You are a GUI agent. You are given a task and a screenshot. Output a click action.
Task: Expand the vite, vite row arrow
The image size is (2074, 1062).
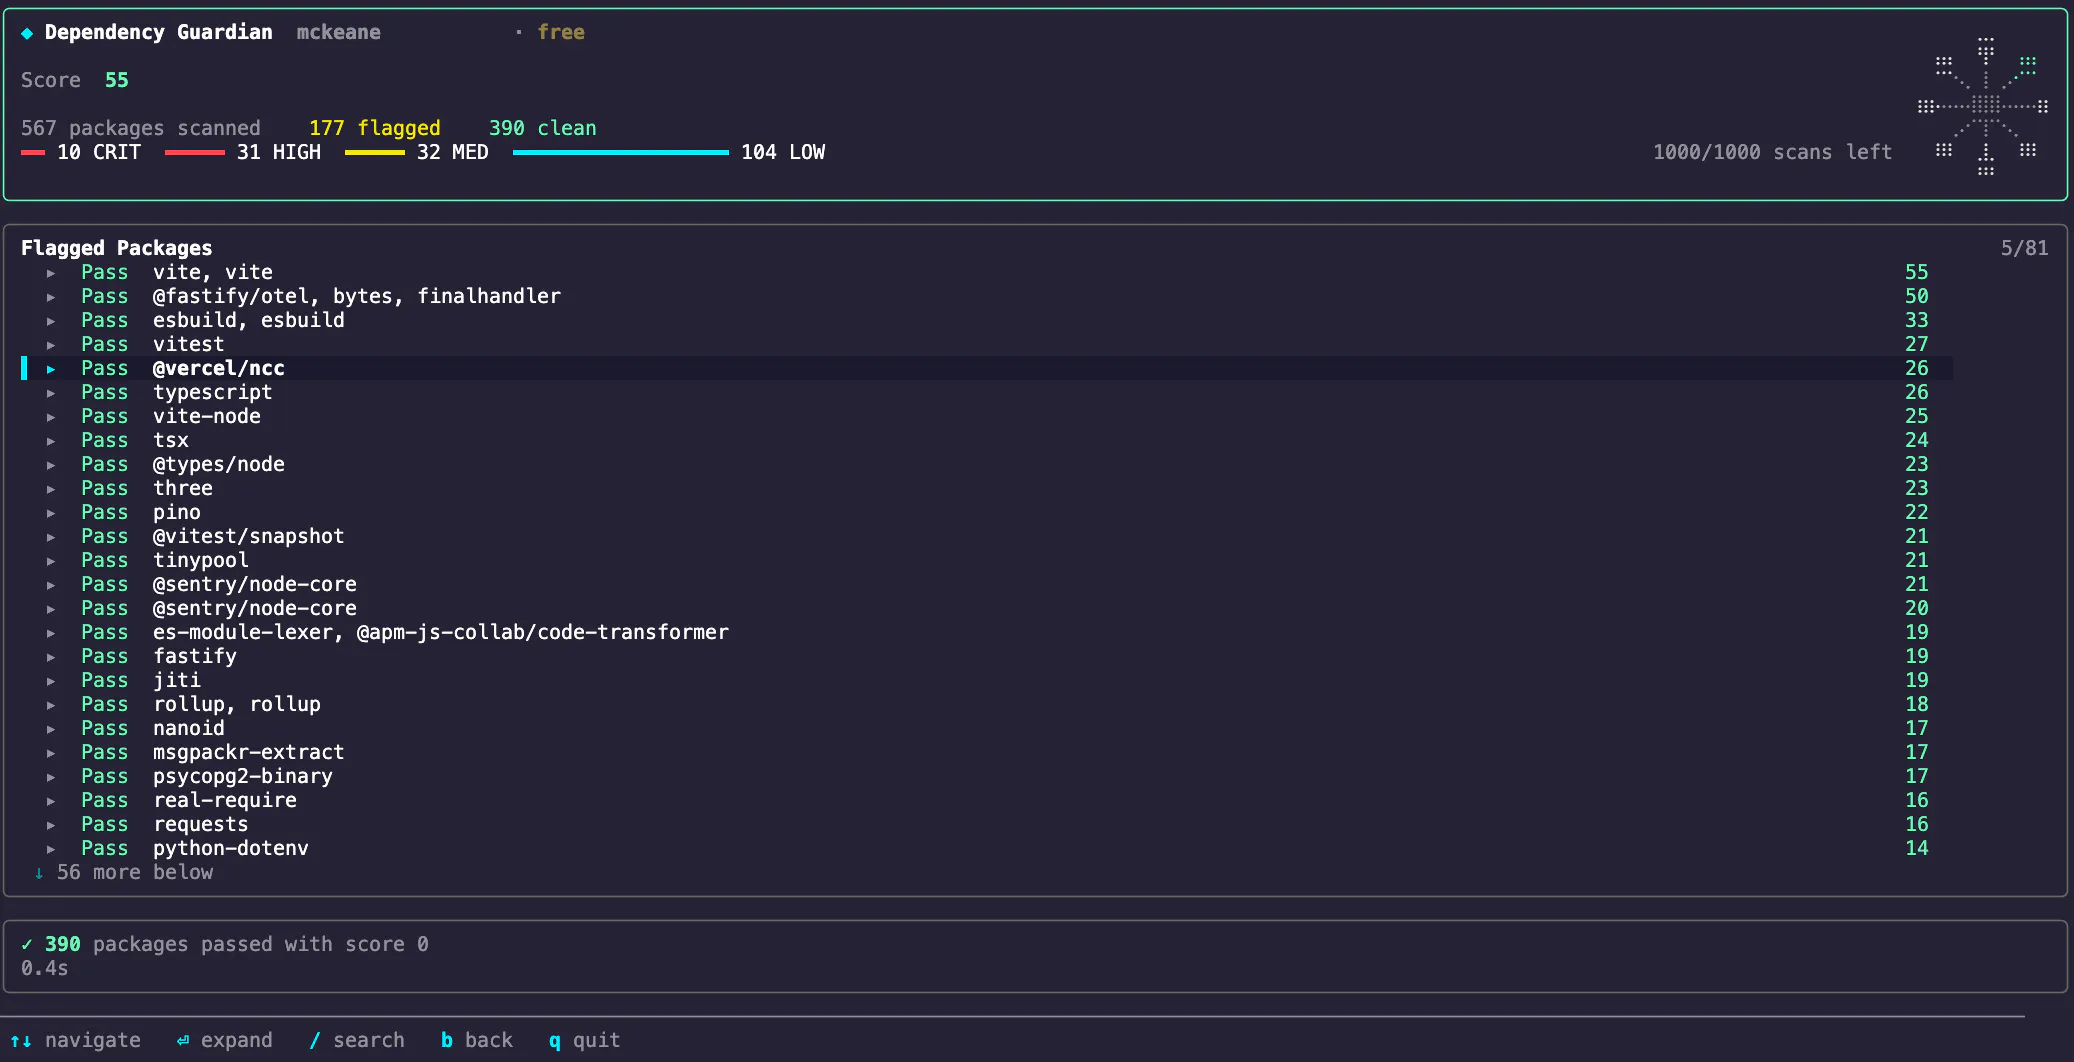tap(51, 273)
